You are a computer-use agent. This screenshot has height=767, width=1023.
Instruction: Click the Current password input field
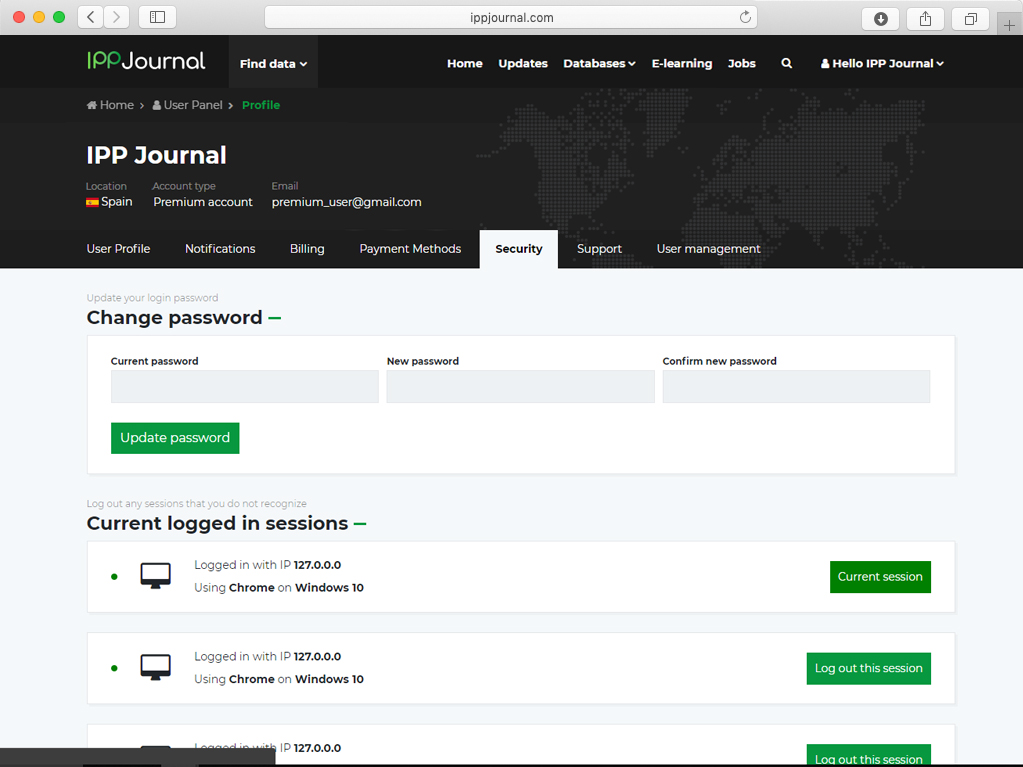tap(245, 387)
